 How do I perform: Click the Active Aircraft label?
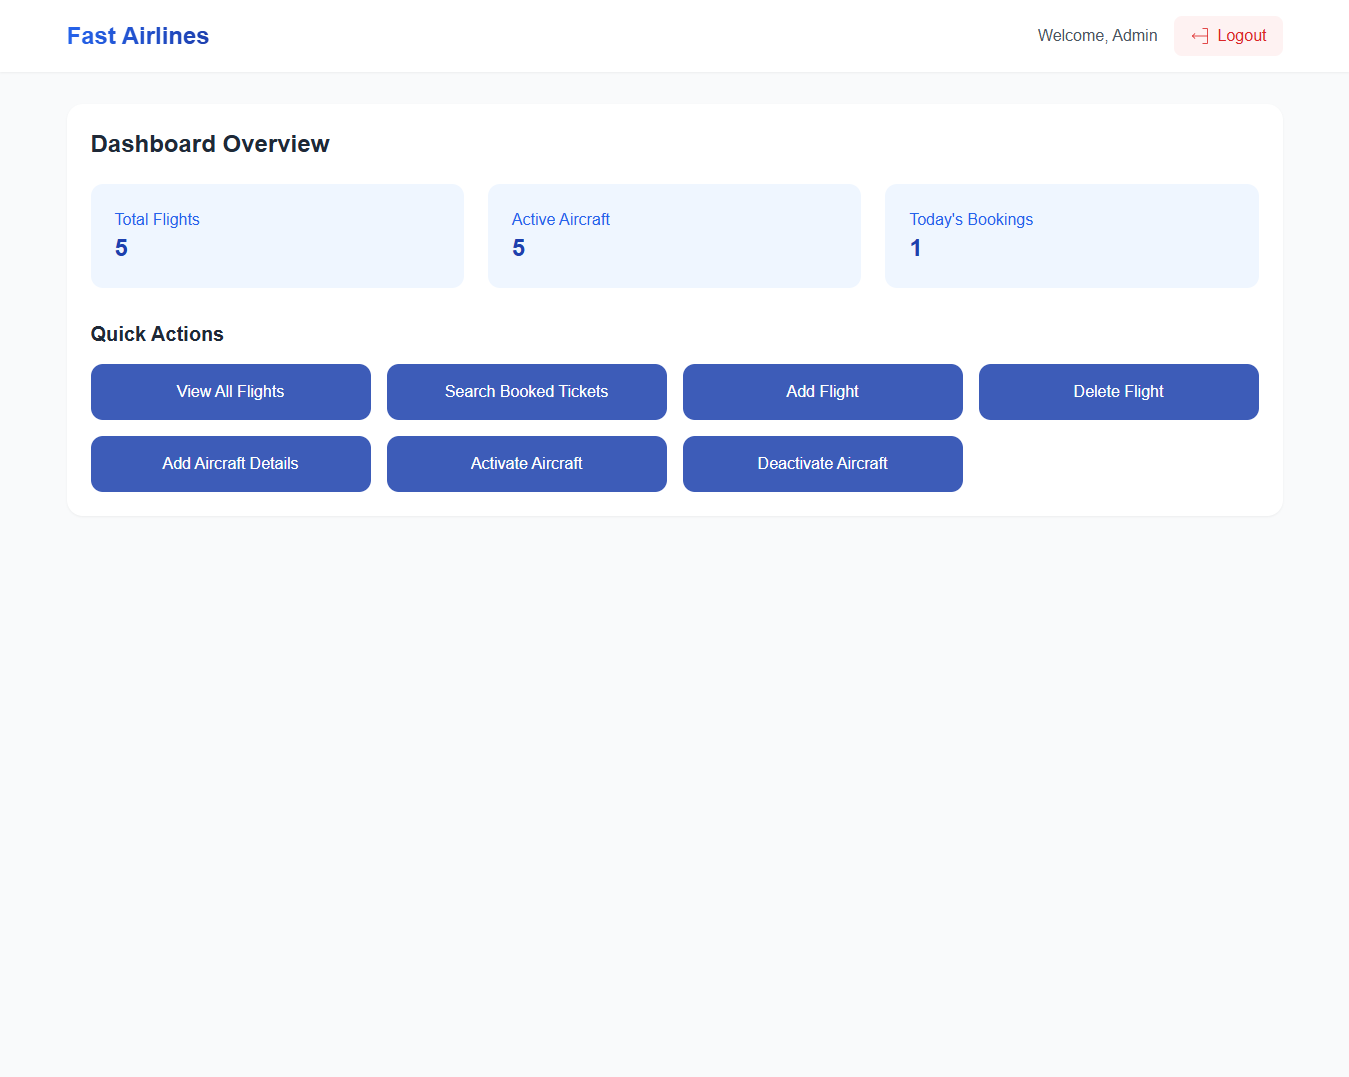click(561, 220)
